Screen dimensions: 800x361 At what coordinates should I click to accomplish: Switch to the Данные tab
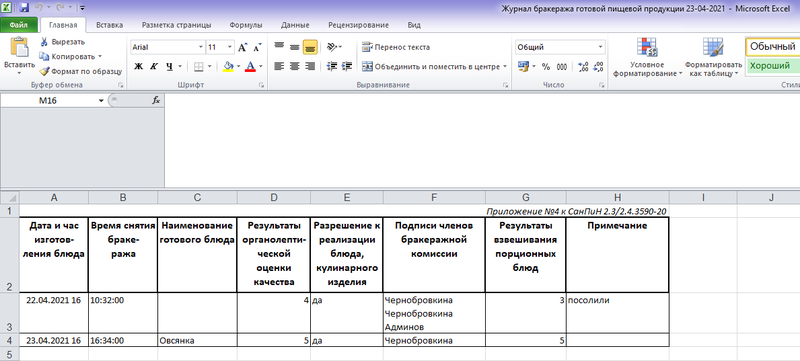pyautogui.click(x=295, y=25)
